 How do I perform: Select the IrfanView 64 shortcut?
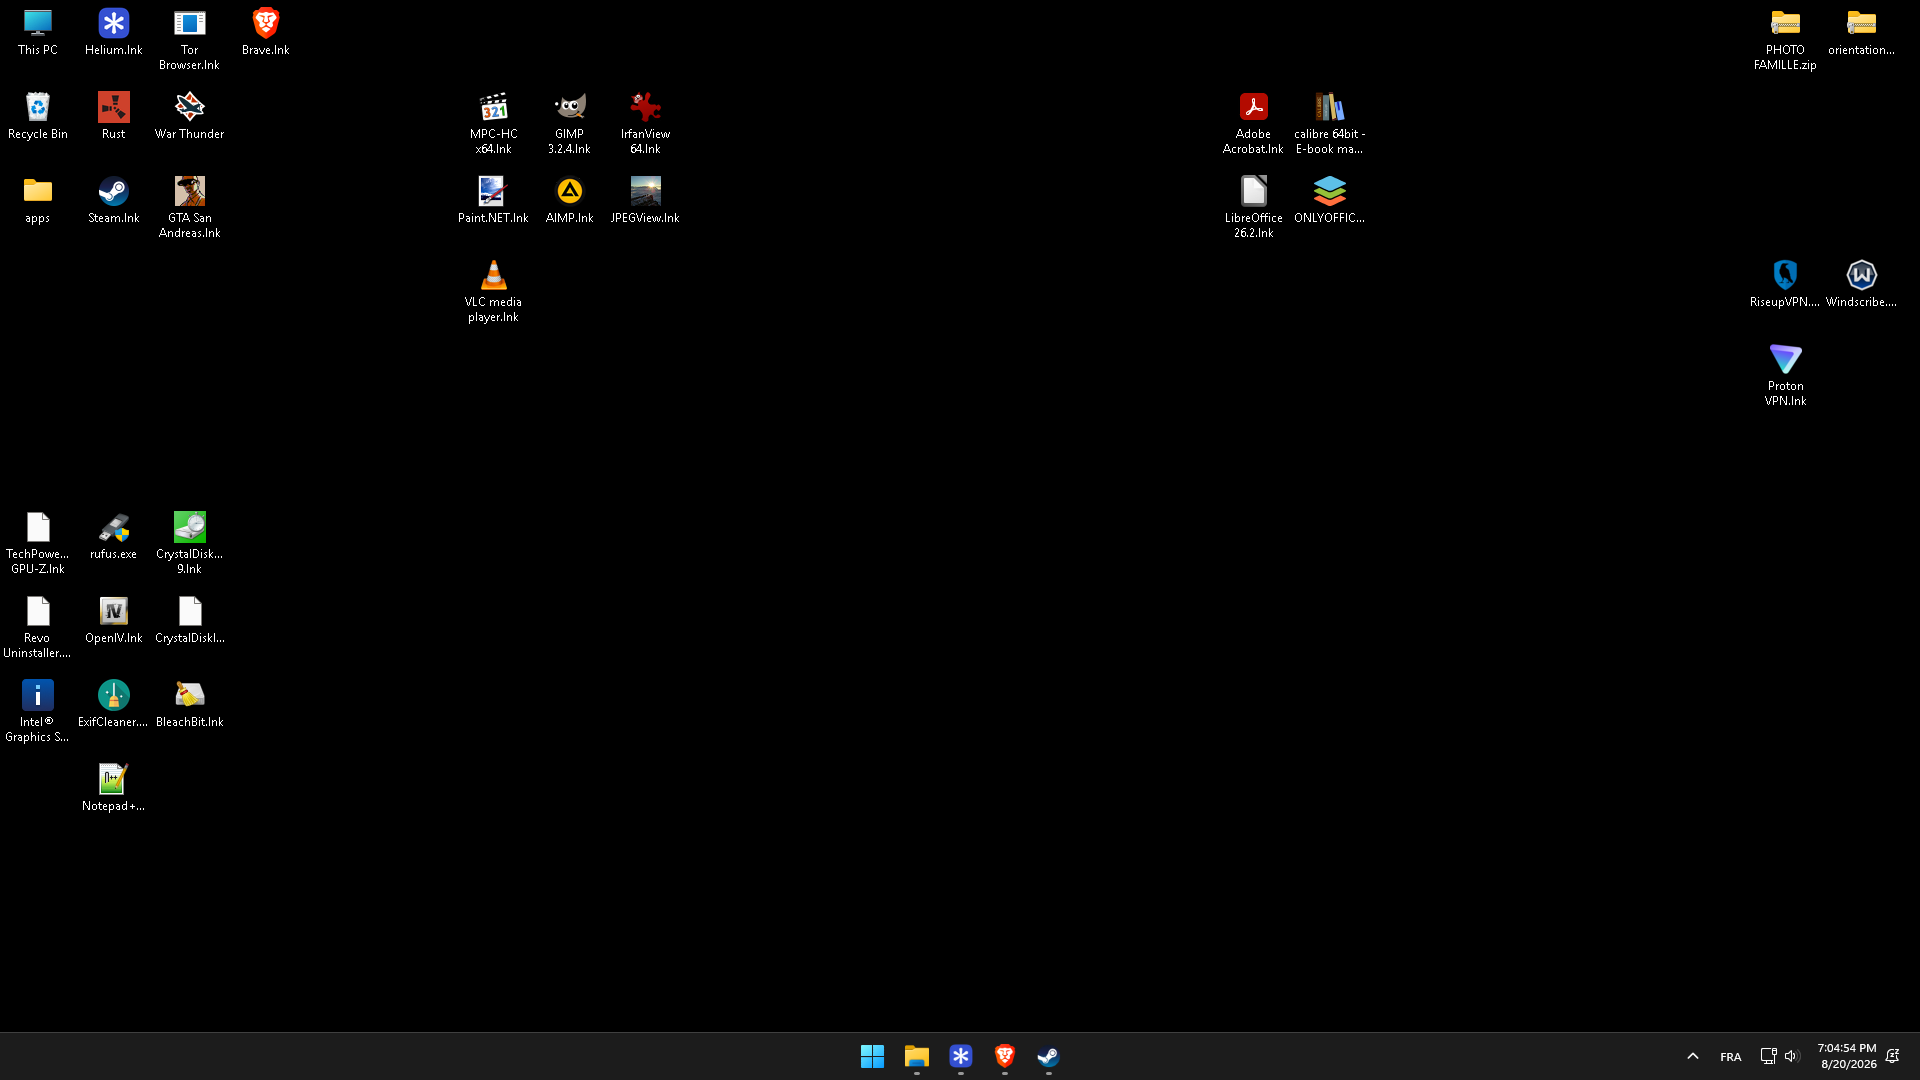[645, 124]
